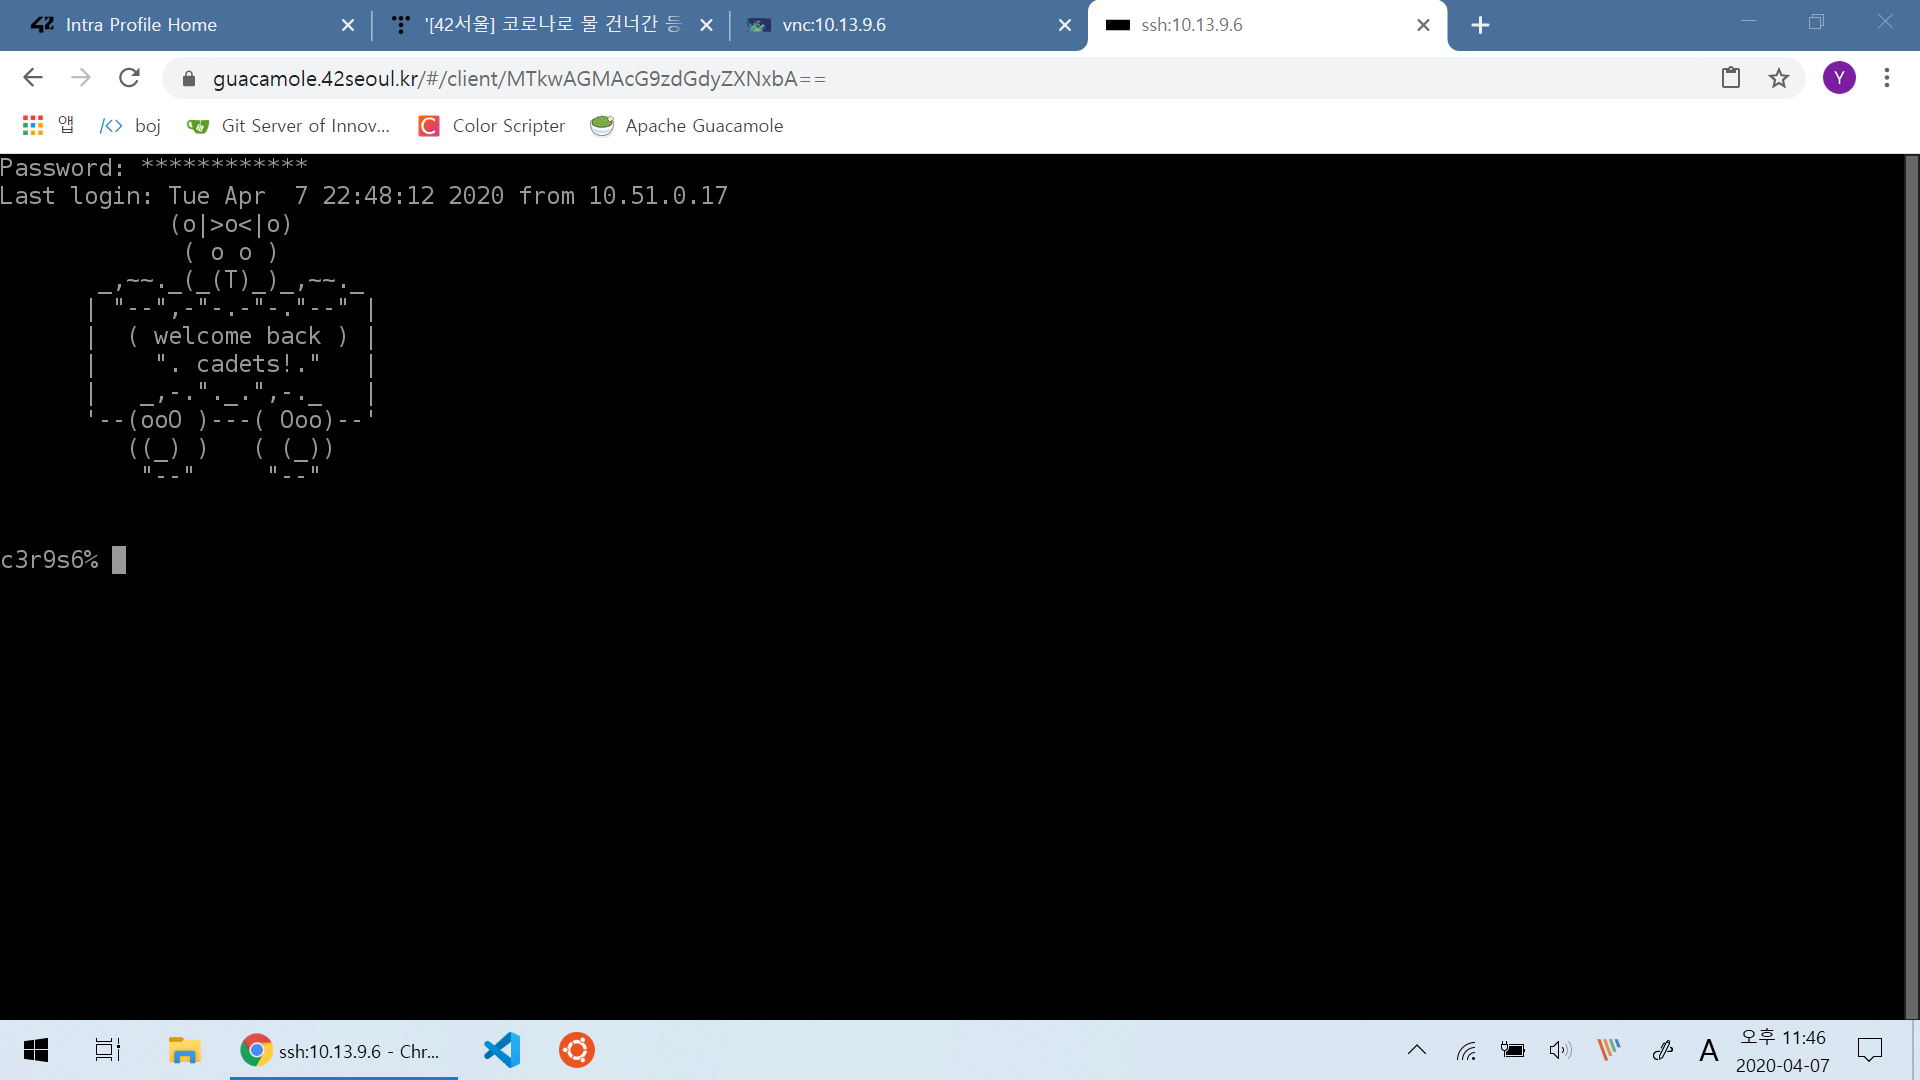Open Visual Studio Code from taskbar

tap(502, 1050)
